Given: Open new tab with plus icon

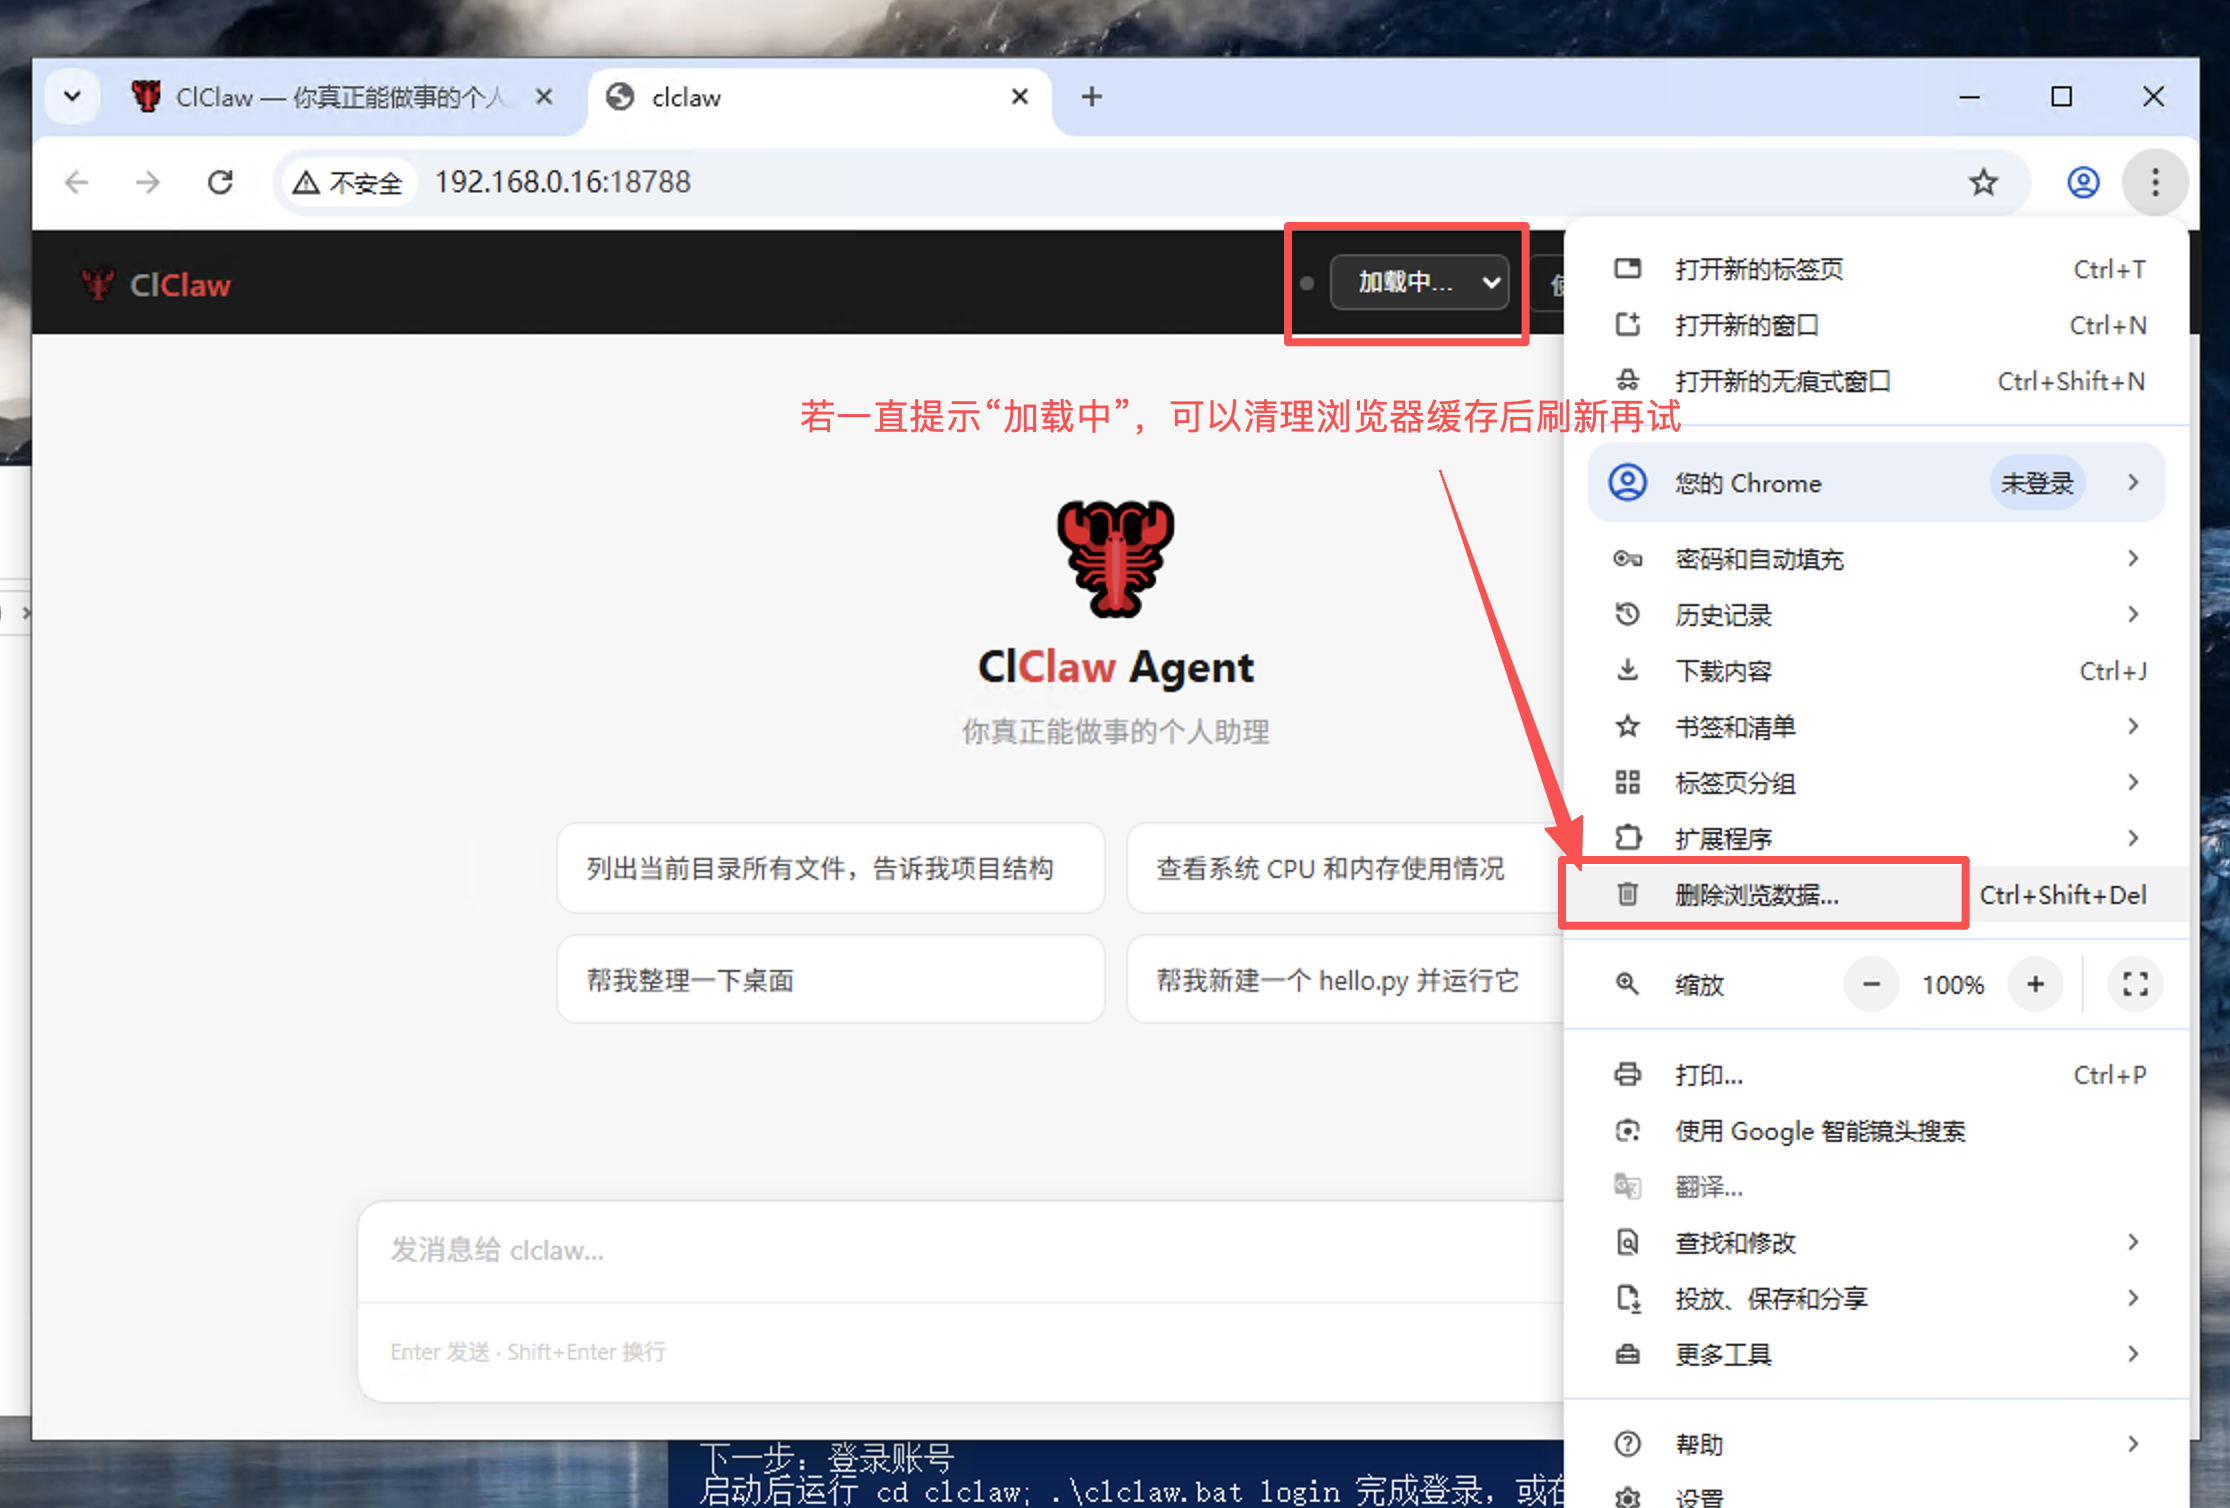Looking at the screenshot, I should 1091,97.
